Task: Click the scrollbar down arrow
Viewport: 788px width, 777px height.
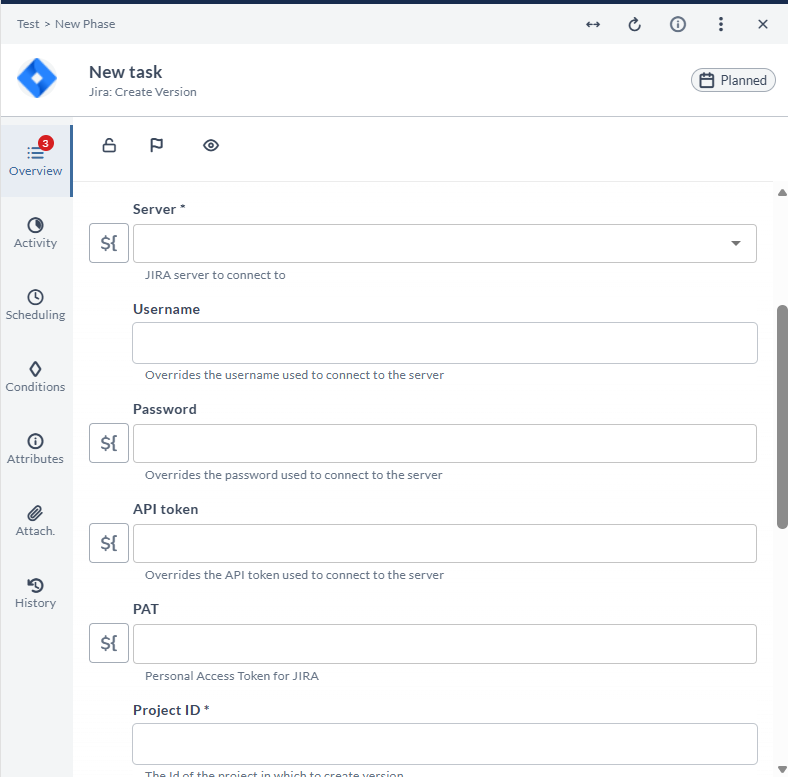Action: [x=782, y=769]
